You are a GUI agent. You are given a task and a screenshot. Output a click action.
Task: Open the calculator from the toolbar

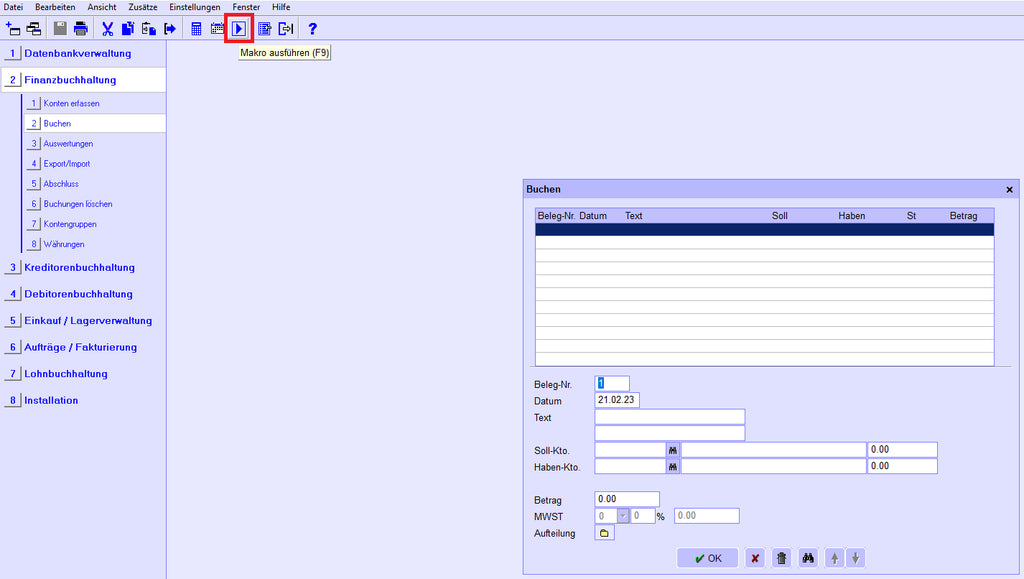(x=197, y=29)
